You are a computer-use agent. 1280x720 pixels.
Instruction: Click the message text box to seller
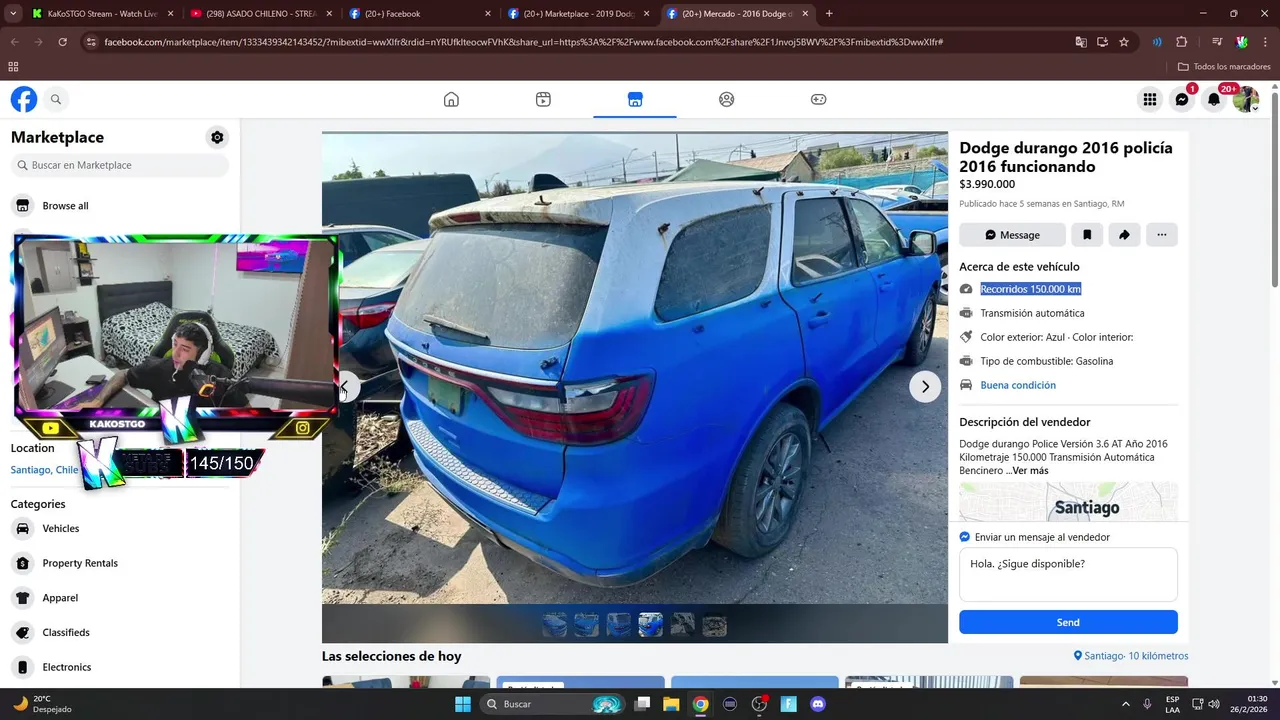coord(1068,575)
